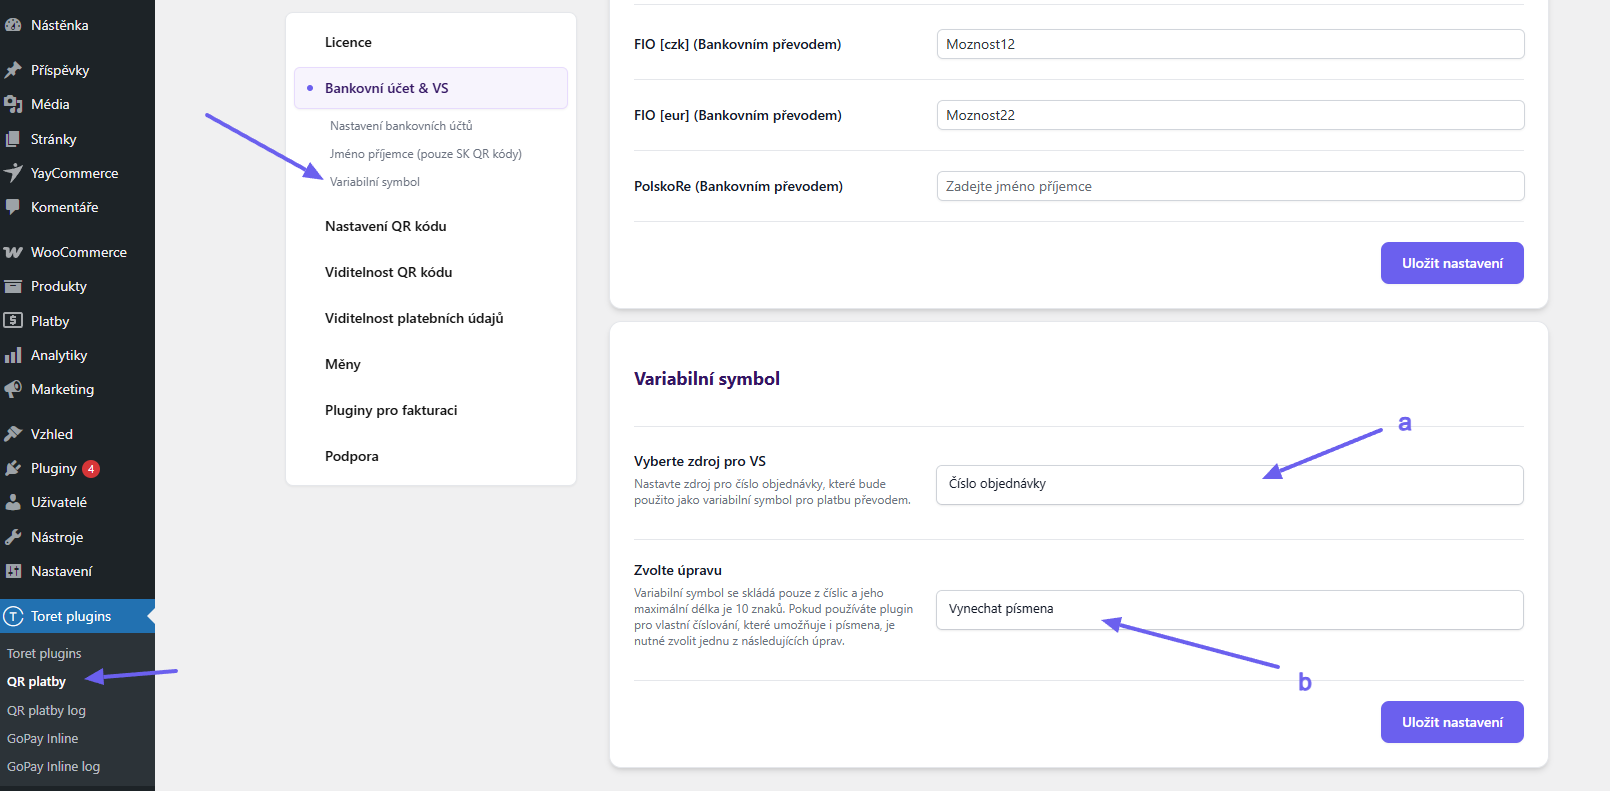
Task: Click the Nastavení sliders icon
Action: [13, 571]
